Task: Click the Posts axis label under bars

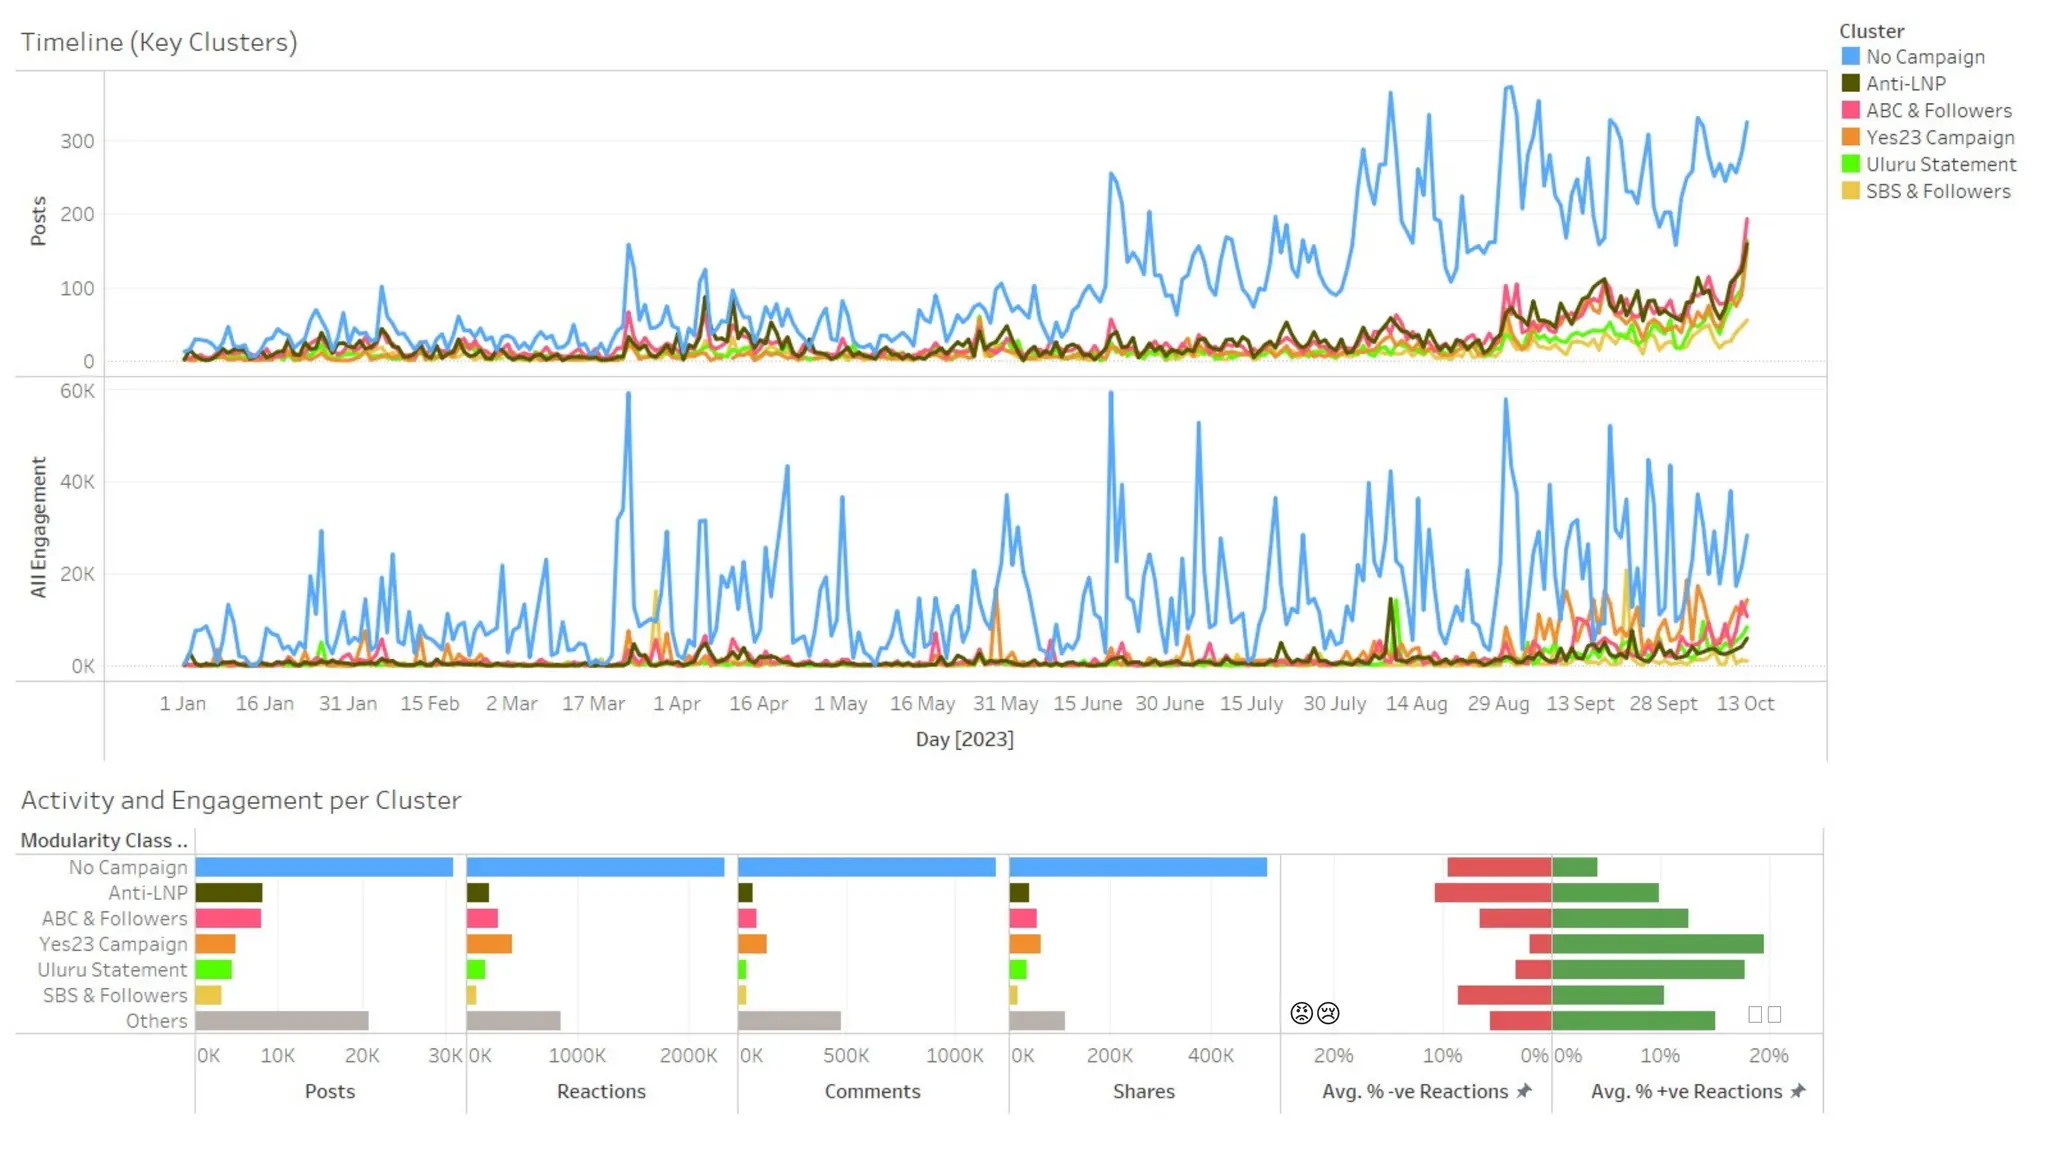Action: (329, 1091)
